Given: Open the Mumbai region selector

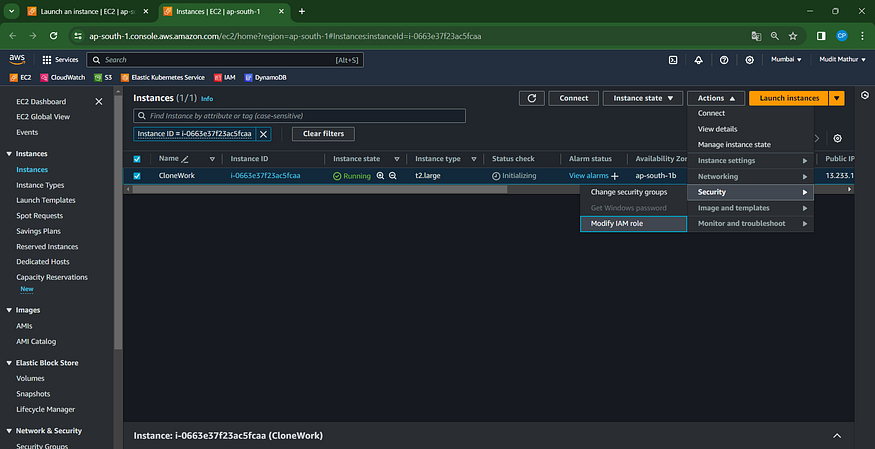Looking at the screenshot, I should 786,60.
